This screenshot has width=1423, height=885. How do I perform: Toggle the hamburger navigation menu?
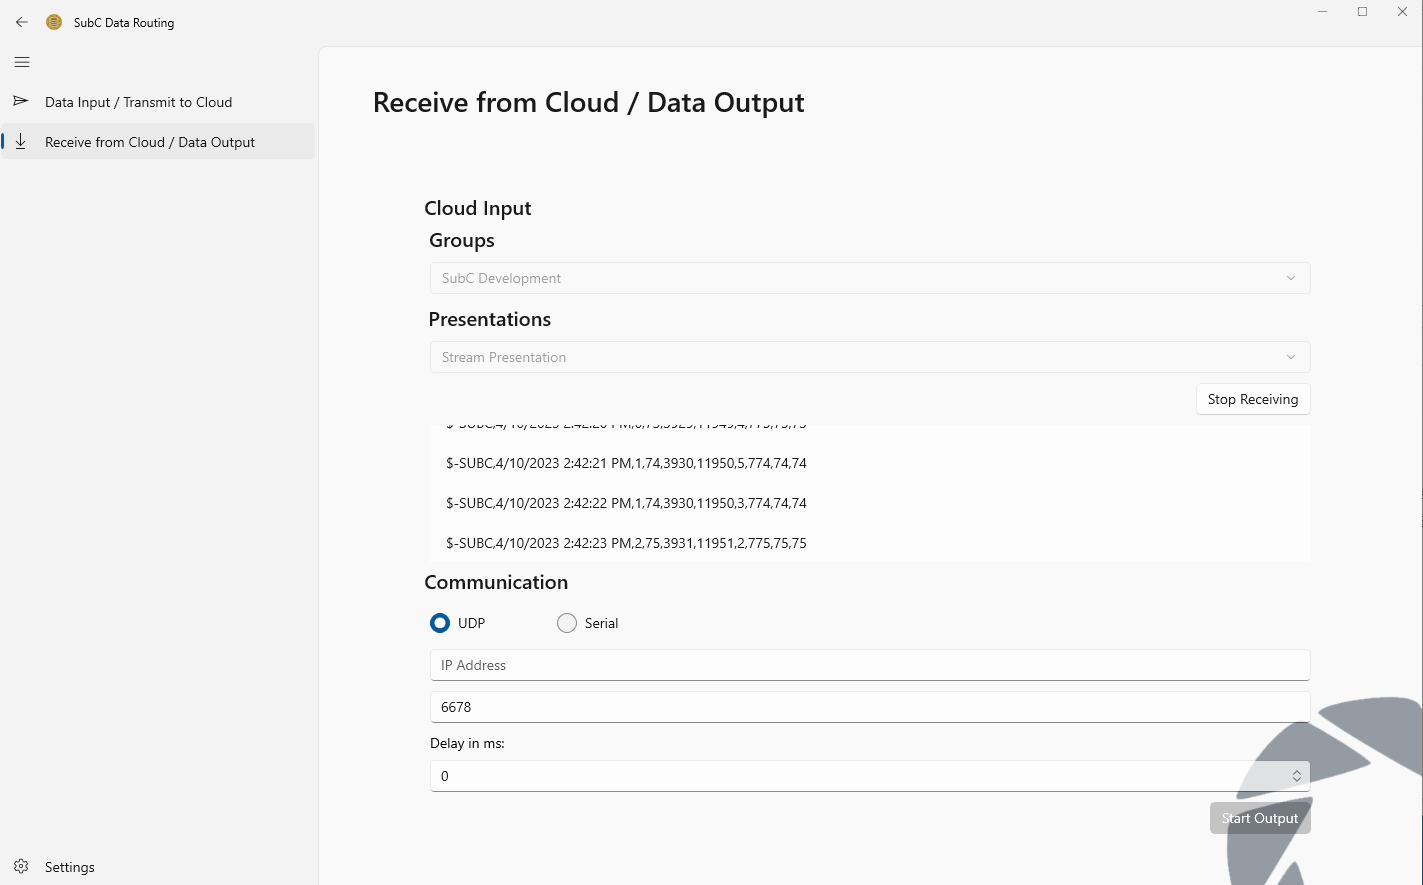(22, 62)
